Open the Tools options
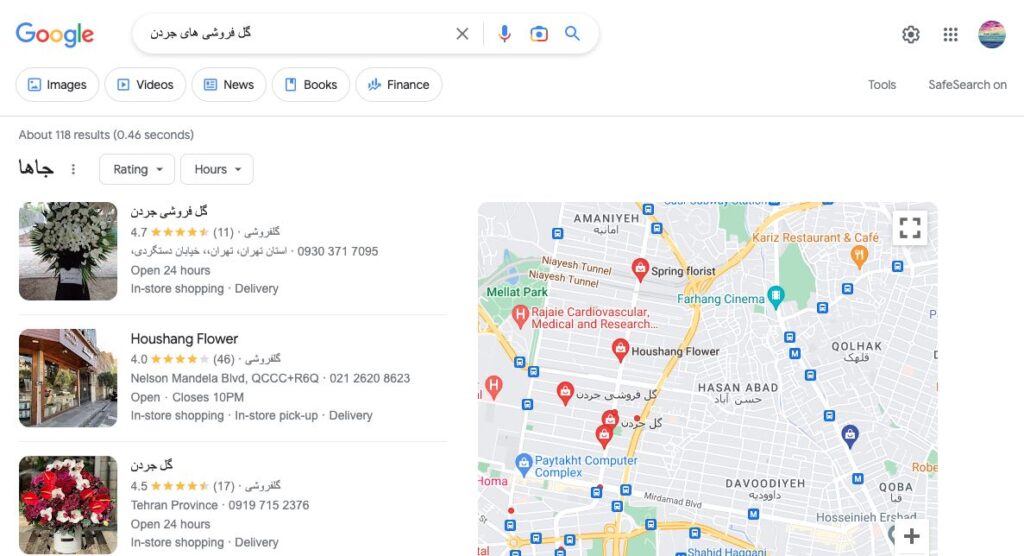 click(882, 85)
